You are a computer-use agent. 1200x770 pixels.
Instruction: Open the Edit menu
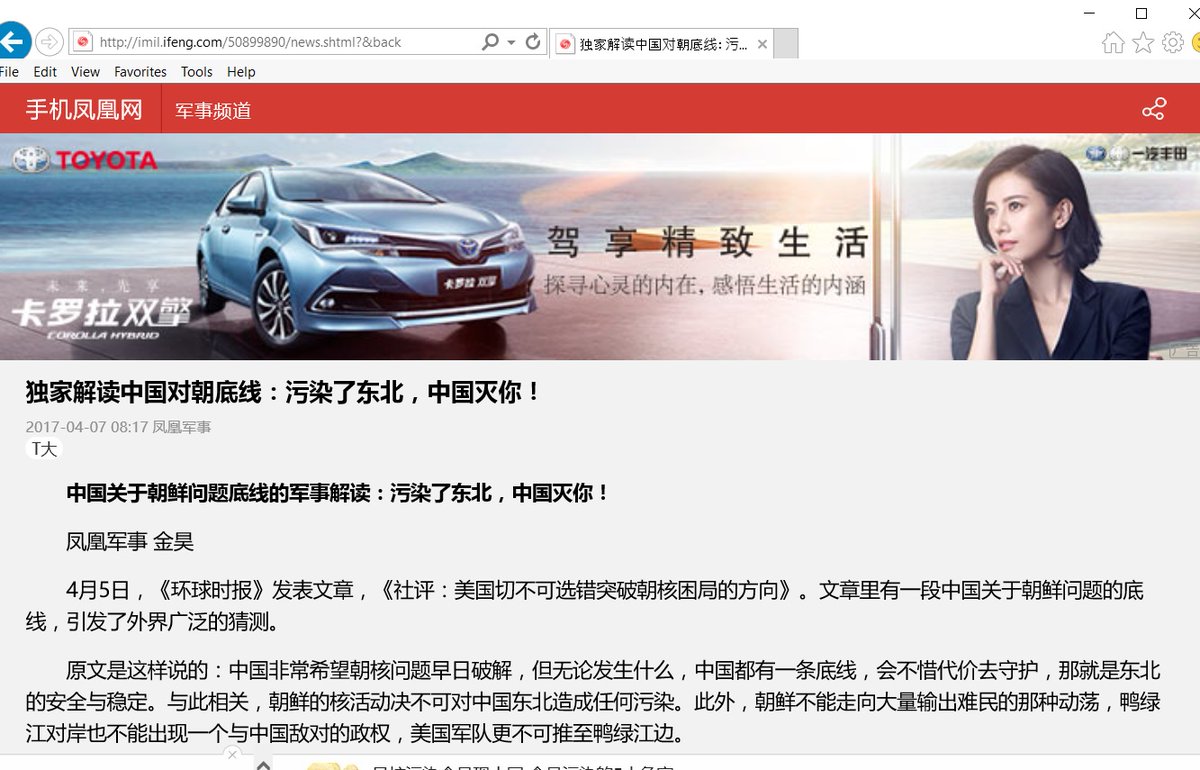point(45,71)
